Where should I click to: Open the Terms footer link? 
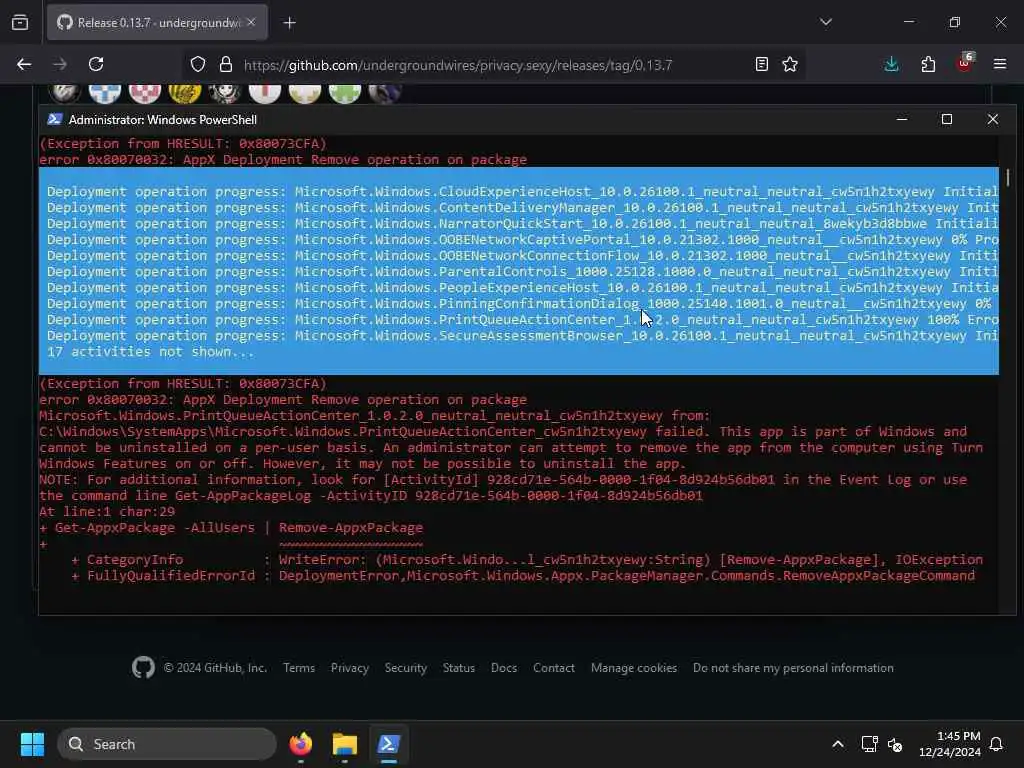click(x=299, y=667)
